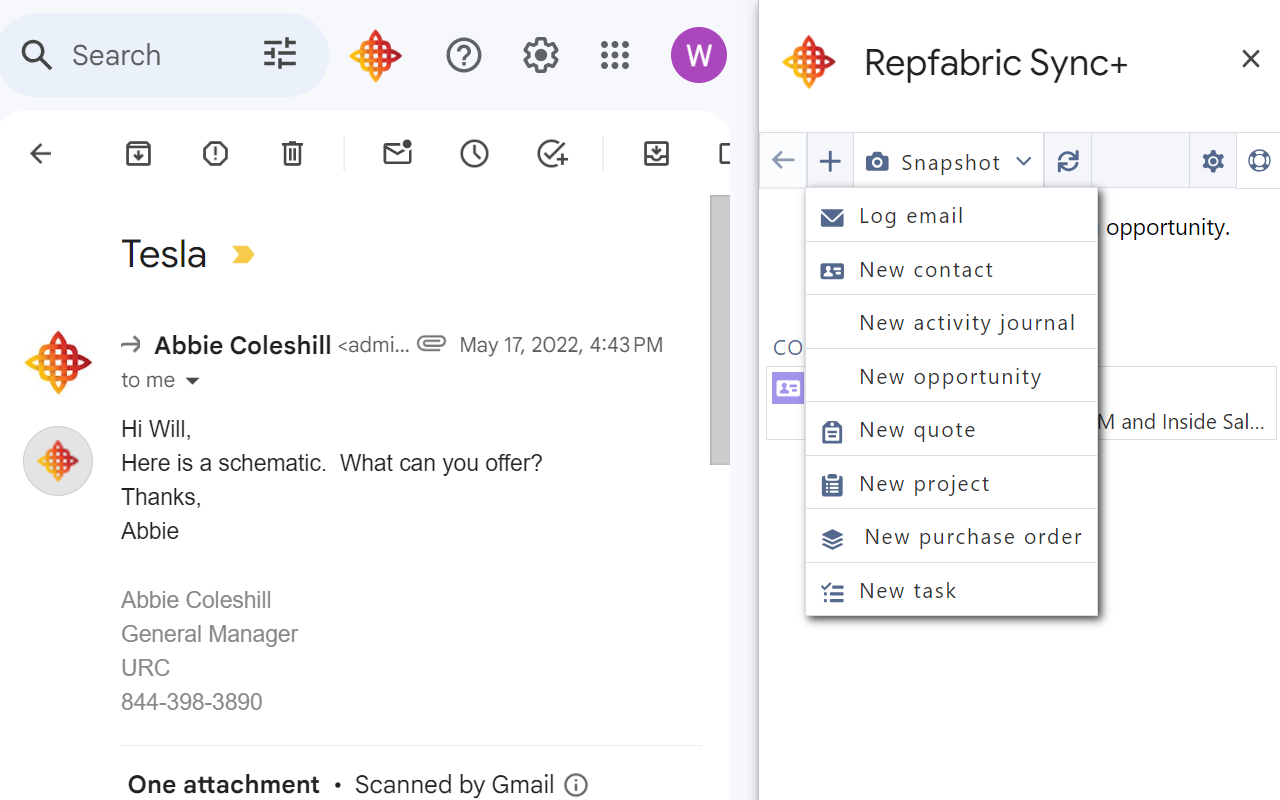Choose New purchase order
This screenshot has width=1280, height=800.
coord(952,537)
